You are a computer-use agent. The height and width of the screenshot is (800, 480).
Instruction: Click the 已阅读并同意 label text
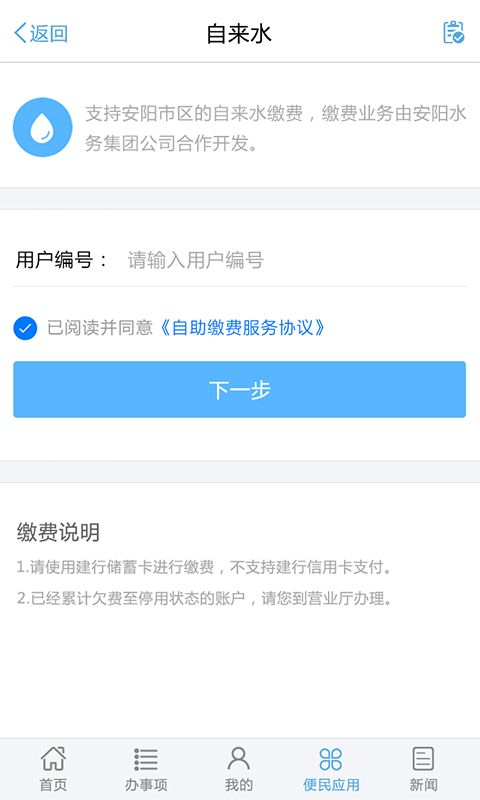(x=100, y=328)
